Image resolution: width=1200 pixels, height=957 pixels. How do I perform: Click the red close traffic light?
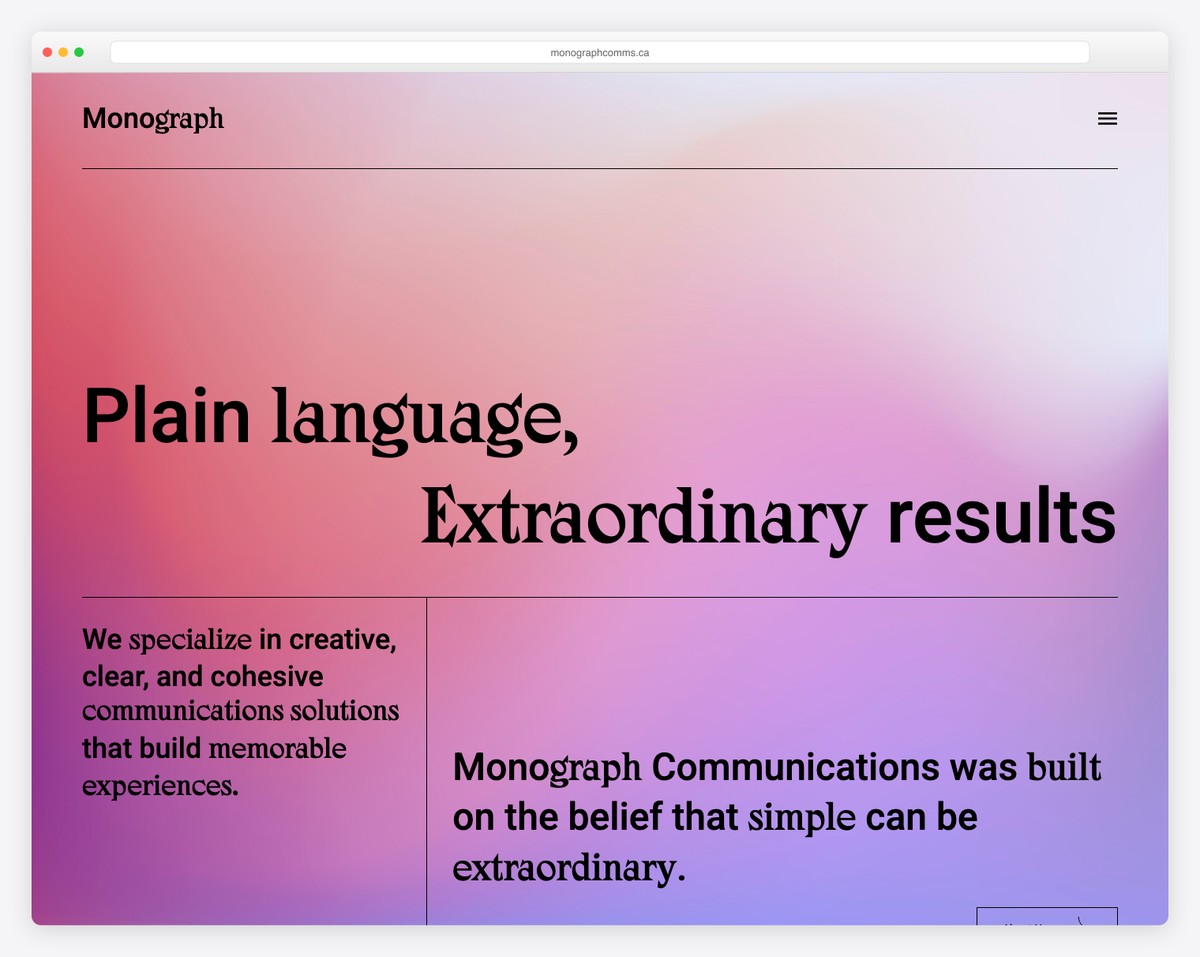46,51
